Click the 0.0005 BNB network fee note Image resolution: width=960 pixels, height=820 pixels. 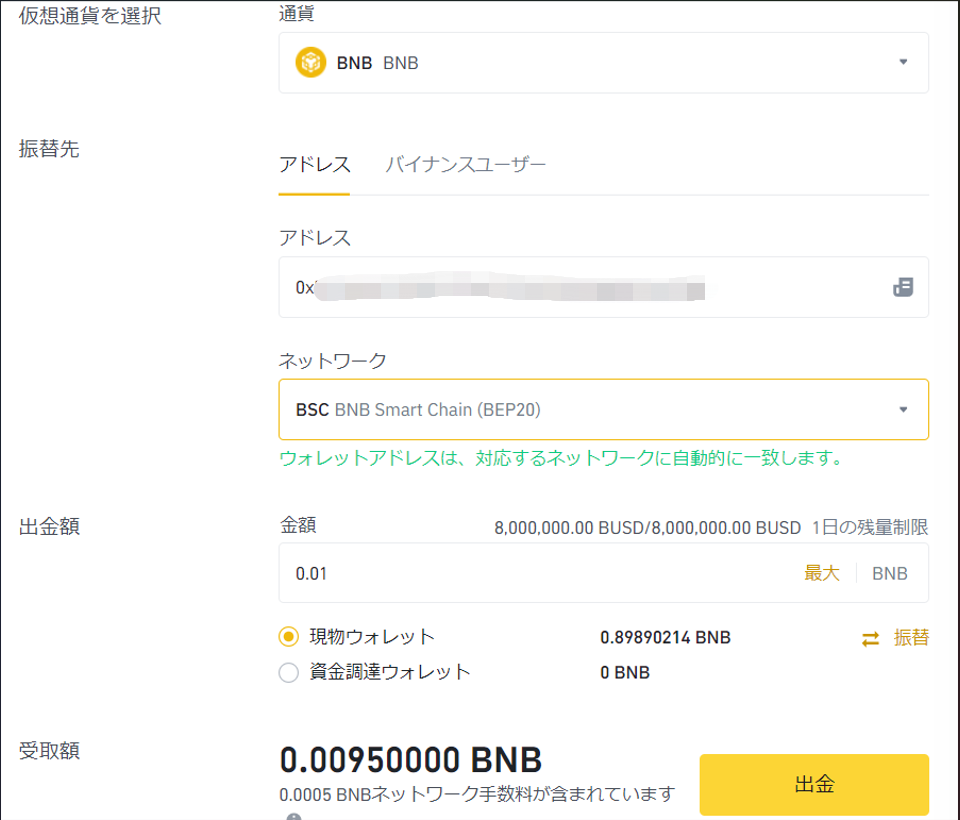(x=477, y=794)
